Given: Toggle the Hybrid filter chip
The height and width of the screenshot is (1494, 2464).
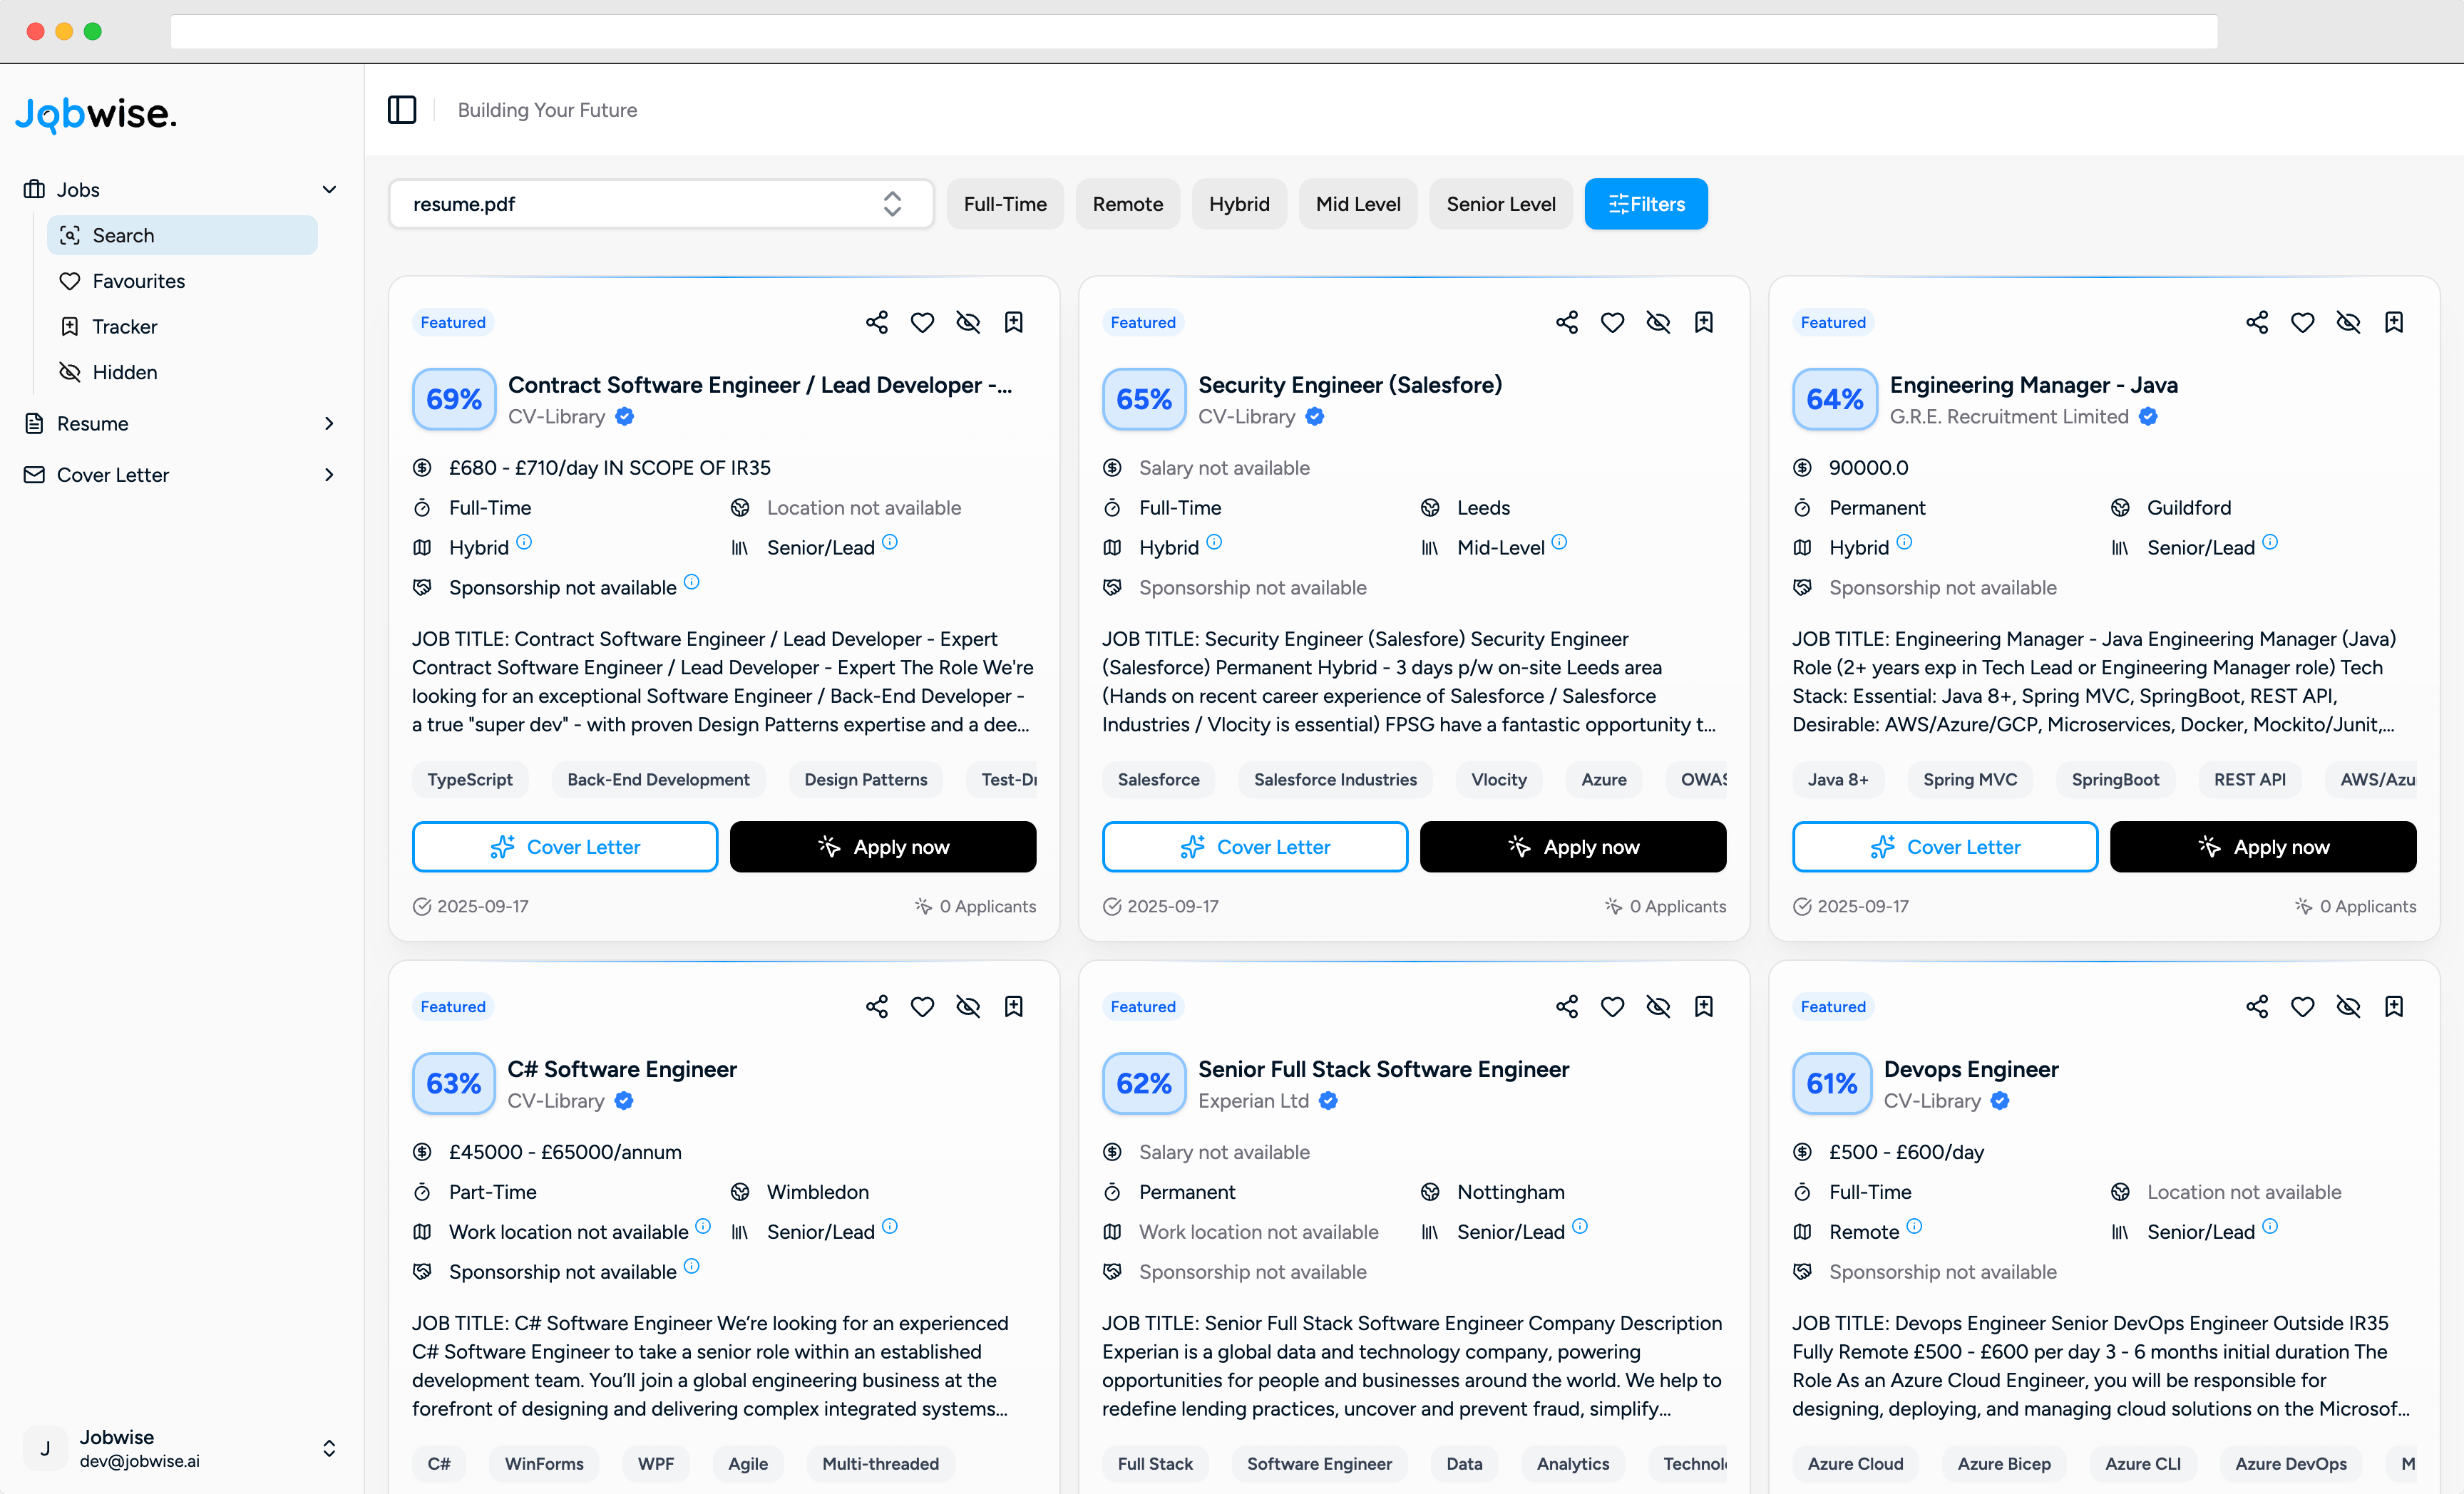Looking at the screenshot, I should (x=1239, y=204).
